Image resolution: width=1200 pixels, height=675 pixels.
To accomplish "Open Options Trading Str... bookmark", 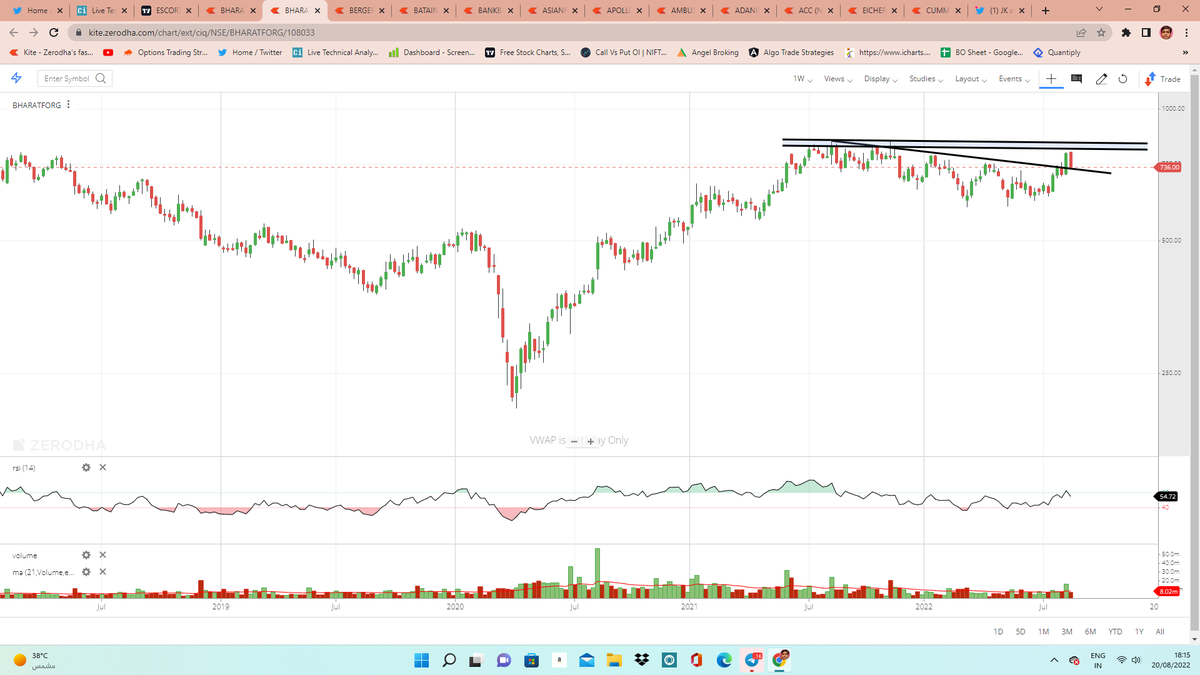I will click(x=166, y=52).
